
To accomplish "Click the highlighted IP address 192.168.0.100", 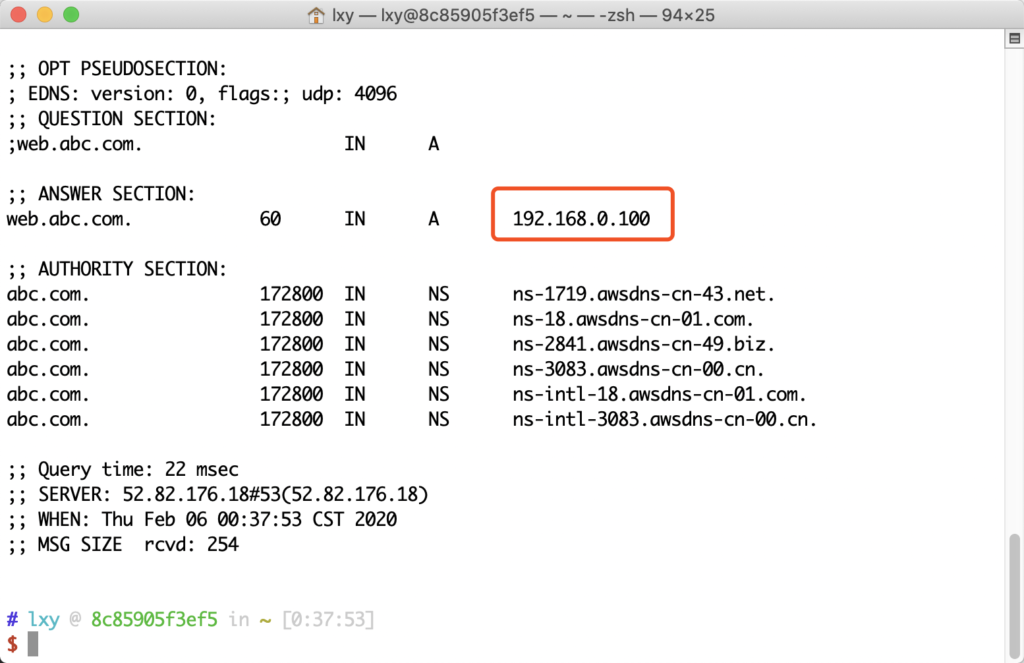I will pyautogui.click(x=581, y=219).
